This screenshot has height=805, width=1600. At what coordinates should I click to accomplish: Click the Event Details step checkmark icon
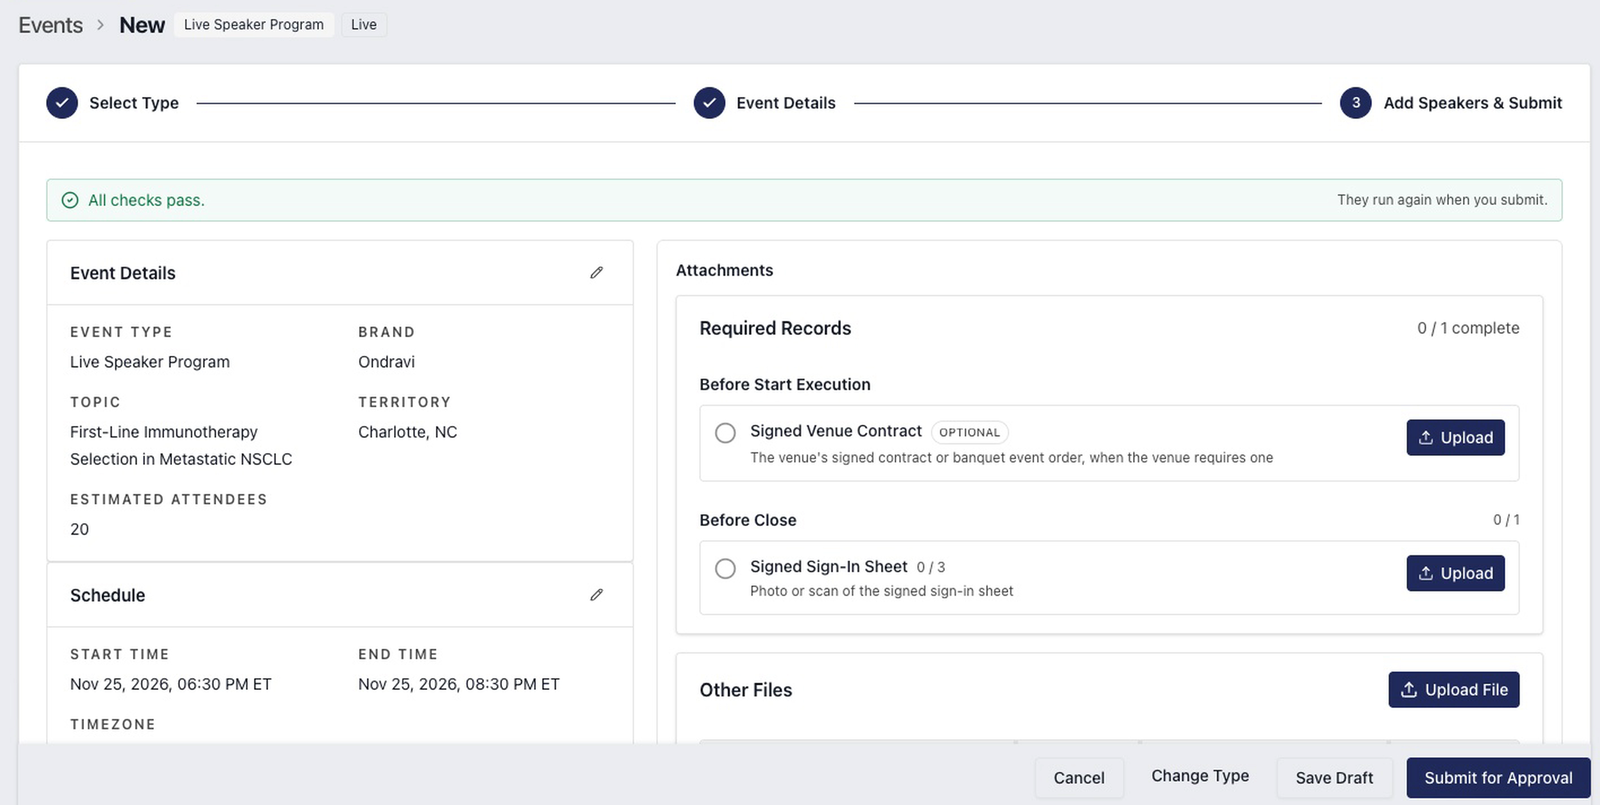[x=709, y=102]
